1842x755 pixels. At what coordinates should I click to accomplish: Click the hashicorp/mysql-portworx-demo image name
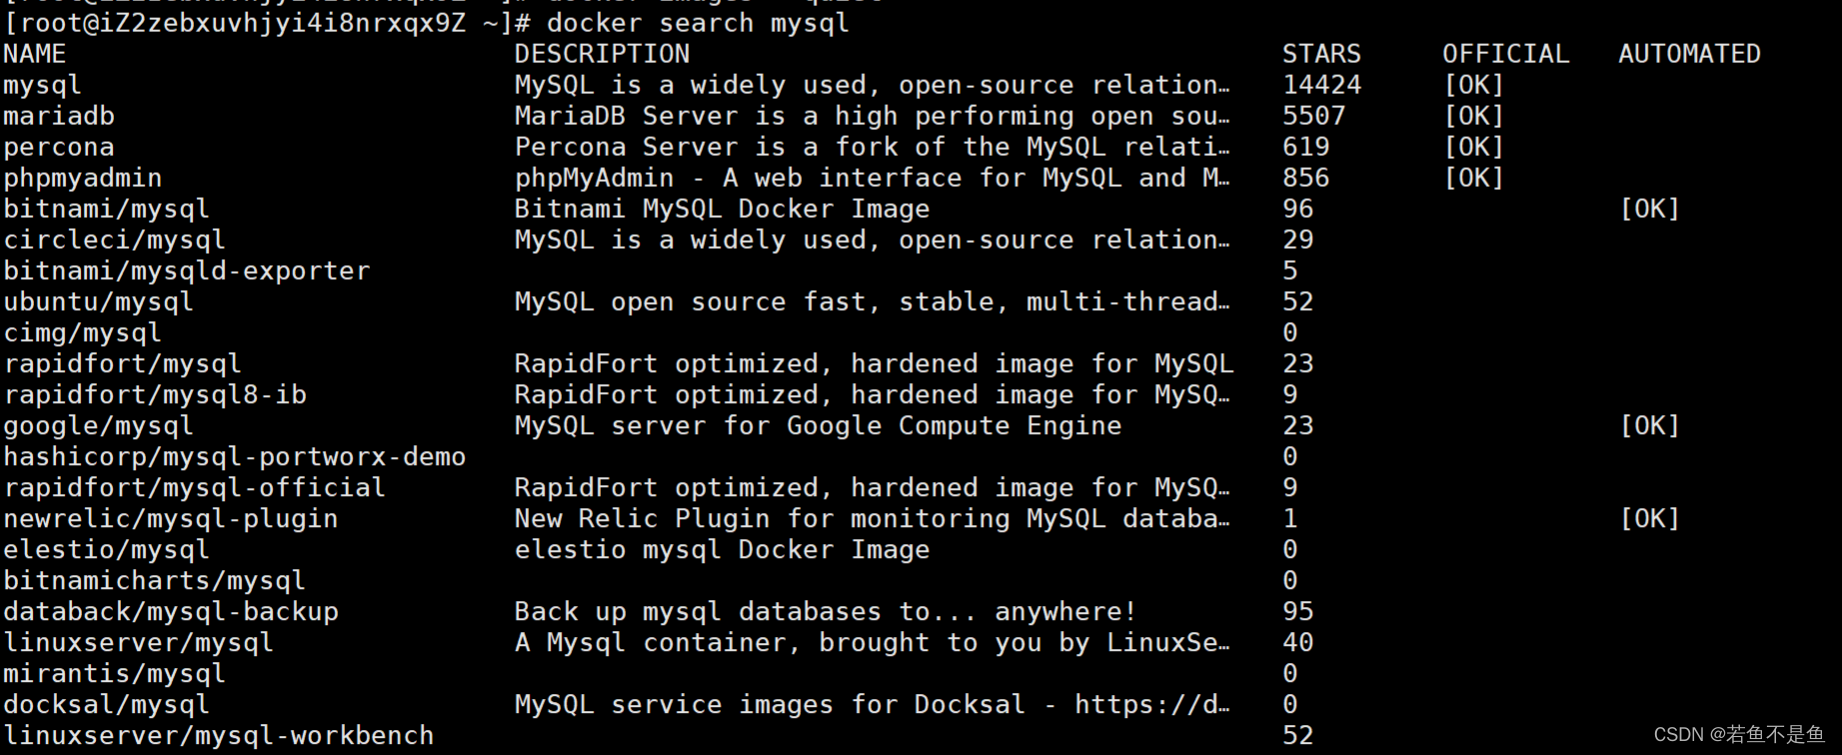235,457
